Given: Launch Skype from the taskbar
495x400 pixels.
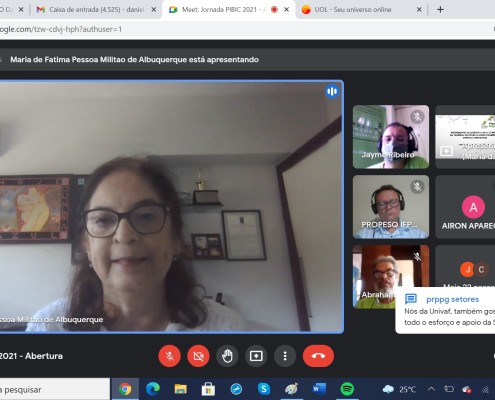Looking at the screenshot, I should [264, 389].
